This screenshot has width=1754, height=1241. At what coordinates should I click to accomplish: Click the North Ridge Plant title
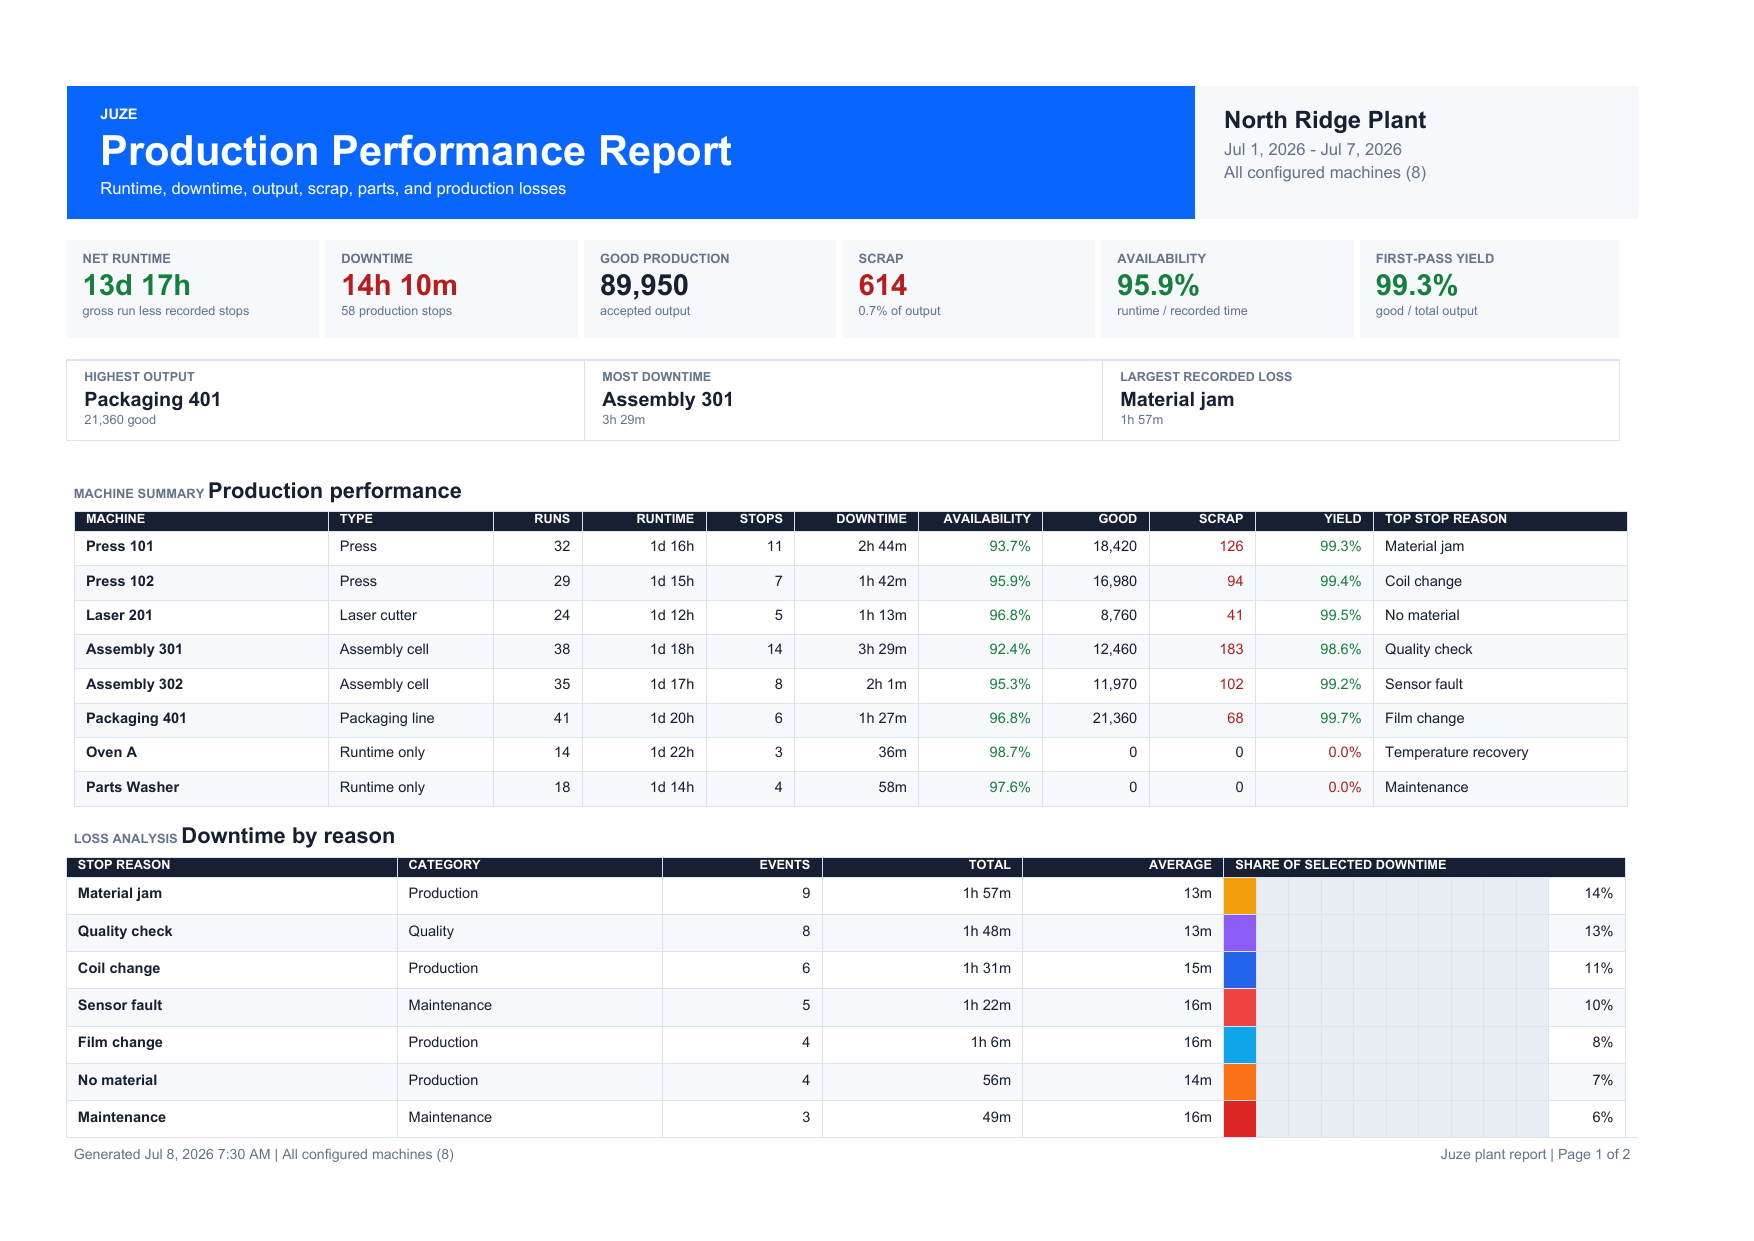pyautogui.click(x=1325, y=121)
